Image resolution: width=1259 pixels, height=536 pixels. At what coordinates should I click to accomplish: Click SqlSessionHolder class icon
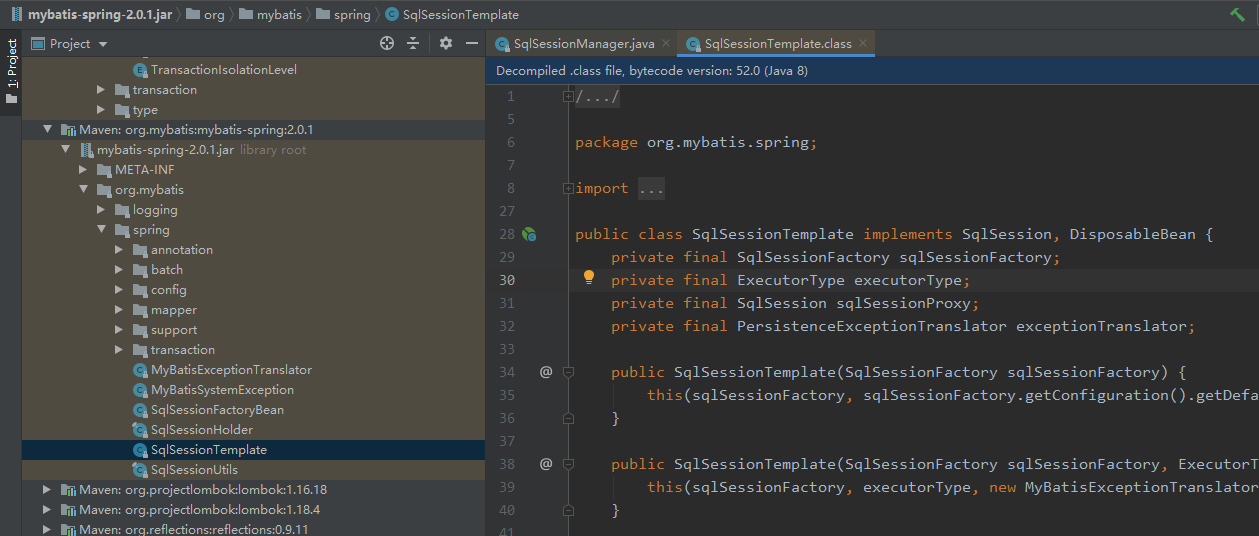click(140, 430)
